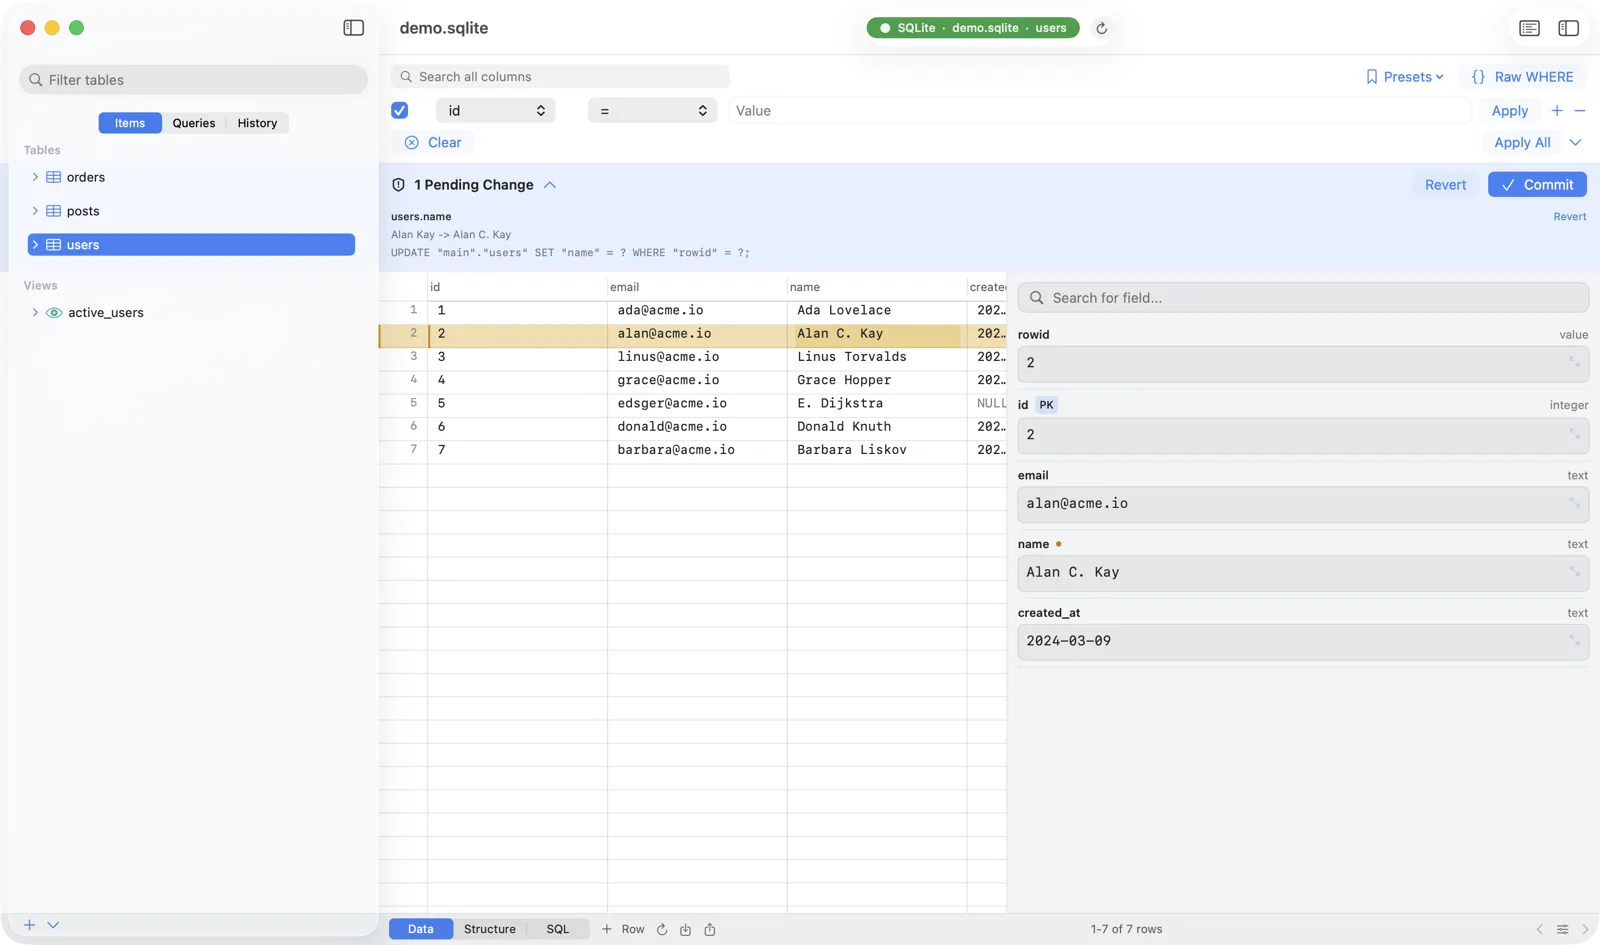Viewport: 1600px width, 945px height.
Task: Select the Linus Torvalds name cell
Action: click(x=877, y=357)
